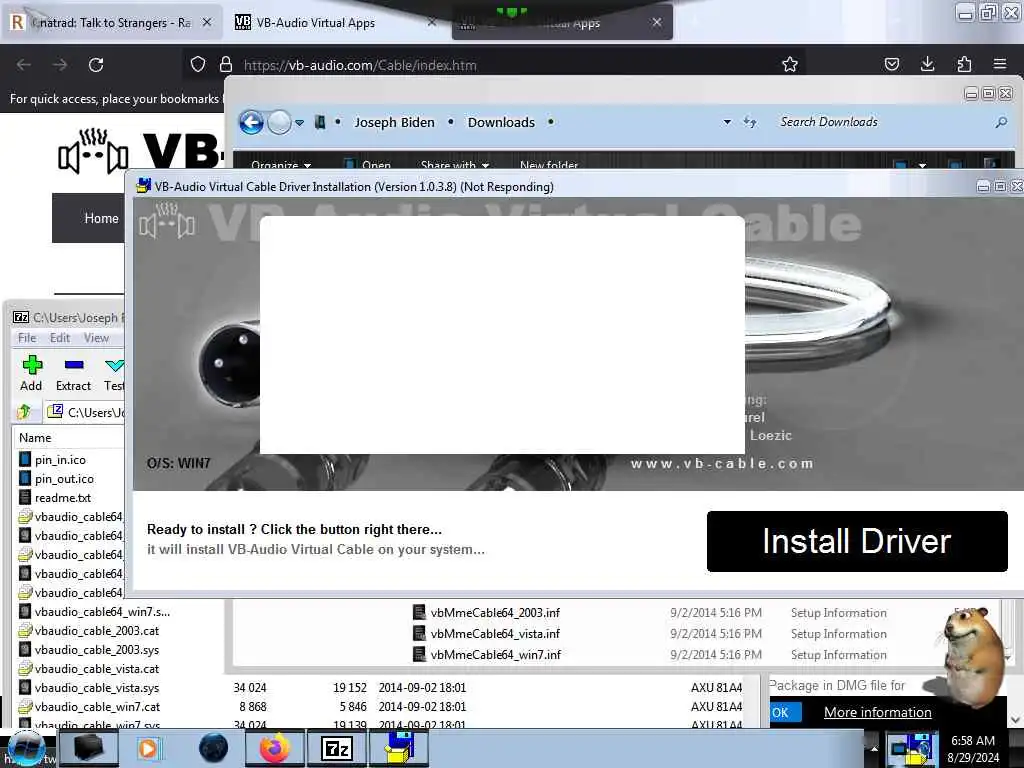Click the Install Driver button
The image size is (1024, 768).
857,541
